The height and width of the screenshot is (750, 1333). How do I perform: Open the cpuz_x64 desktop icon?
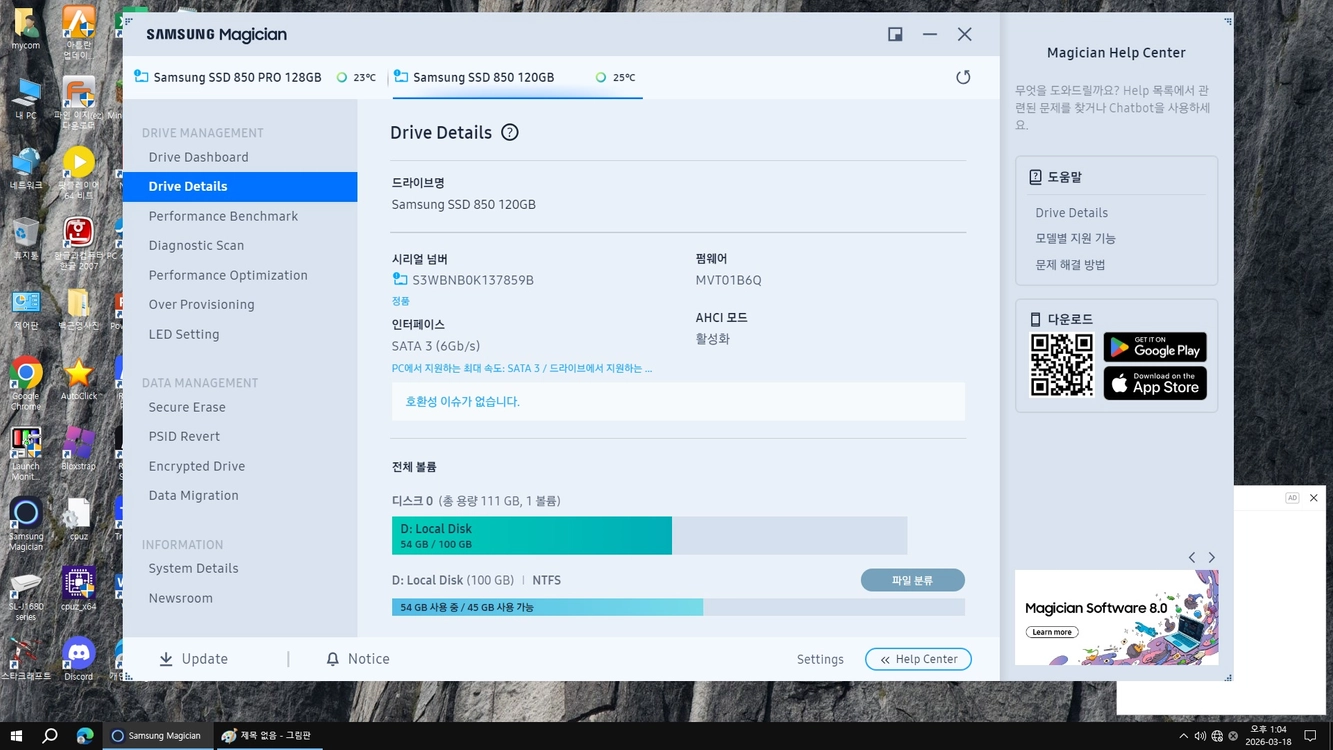click(78, 588)
